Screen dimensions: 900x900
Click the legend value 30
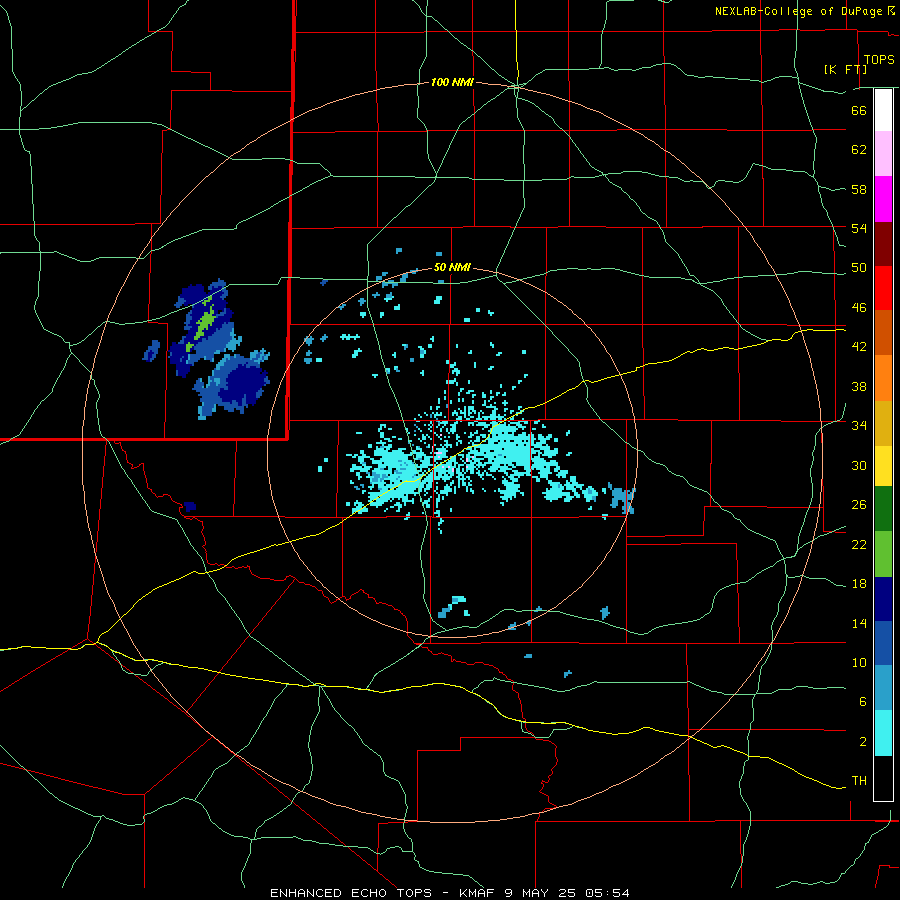click(x=859, y=465)
